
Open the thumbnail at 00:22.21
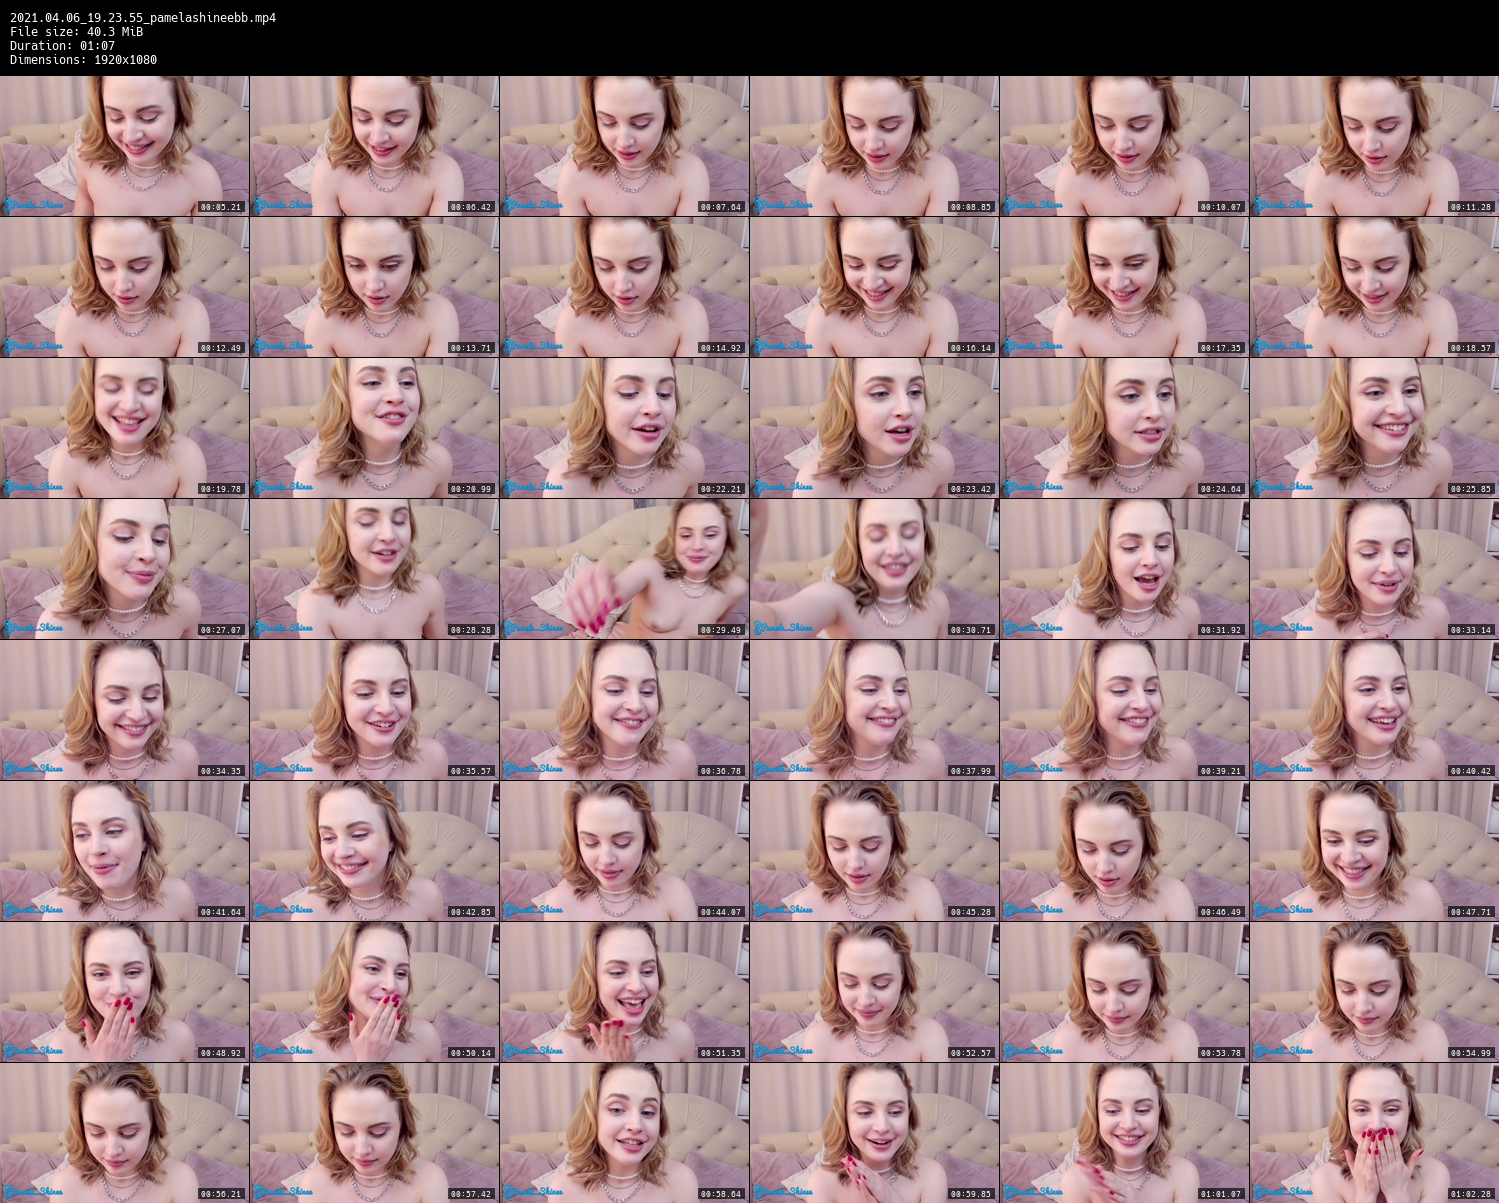coord(624,428)
